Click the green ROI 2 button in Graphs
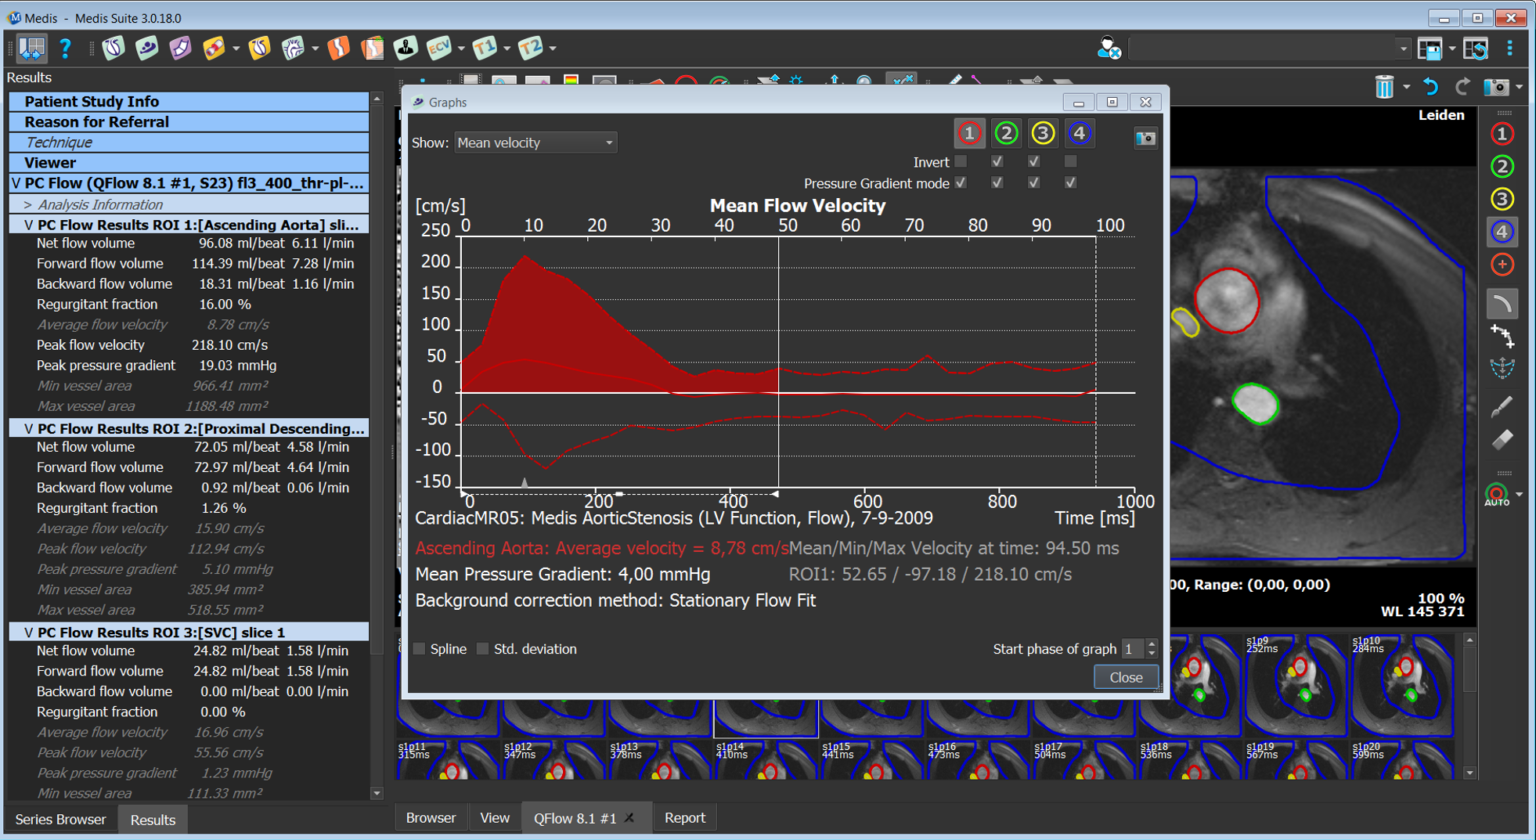Viewport: 1536px width, 840px height. pos(1006,133)
